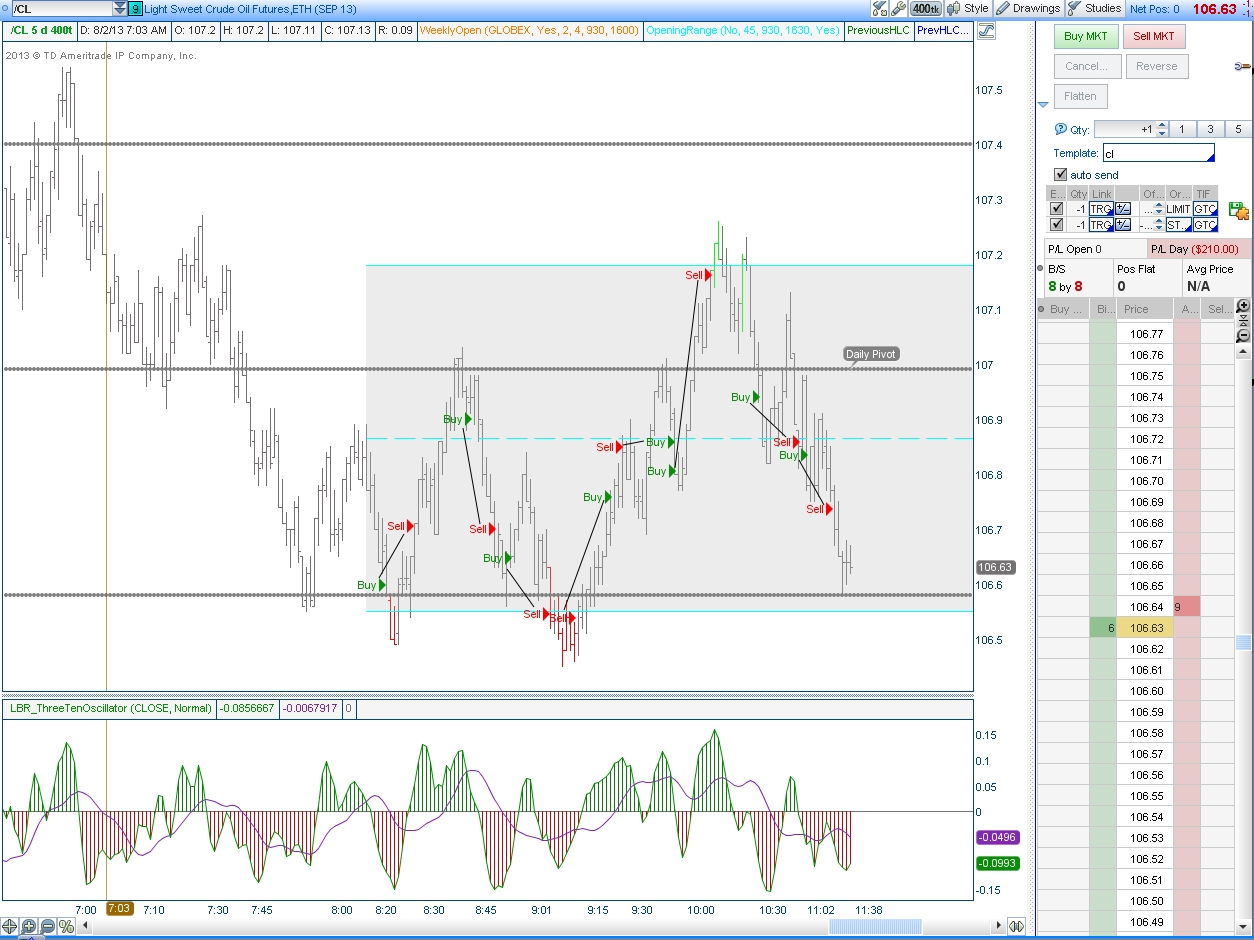Open second row ST.. order type dropdown
The width and height of the screenshot is (1254, 940).
[1178, 225]
